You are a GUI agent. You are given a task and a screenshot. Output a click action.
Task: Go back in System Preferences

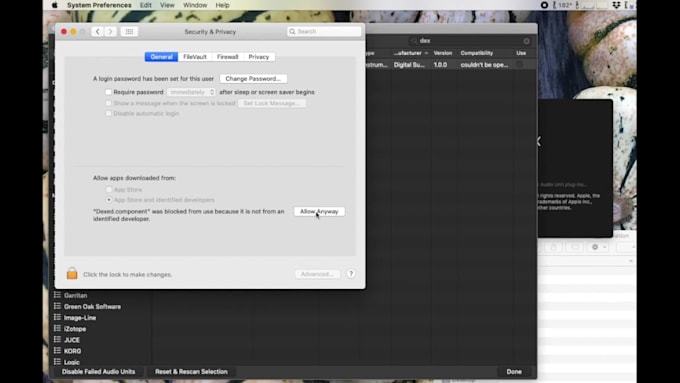(98, 32)
